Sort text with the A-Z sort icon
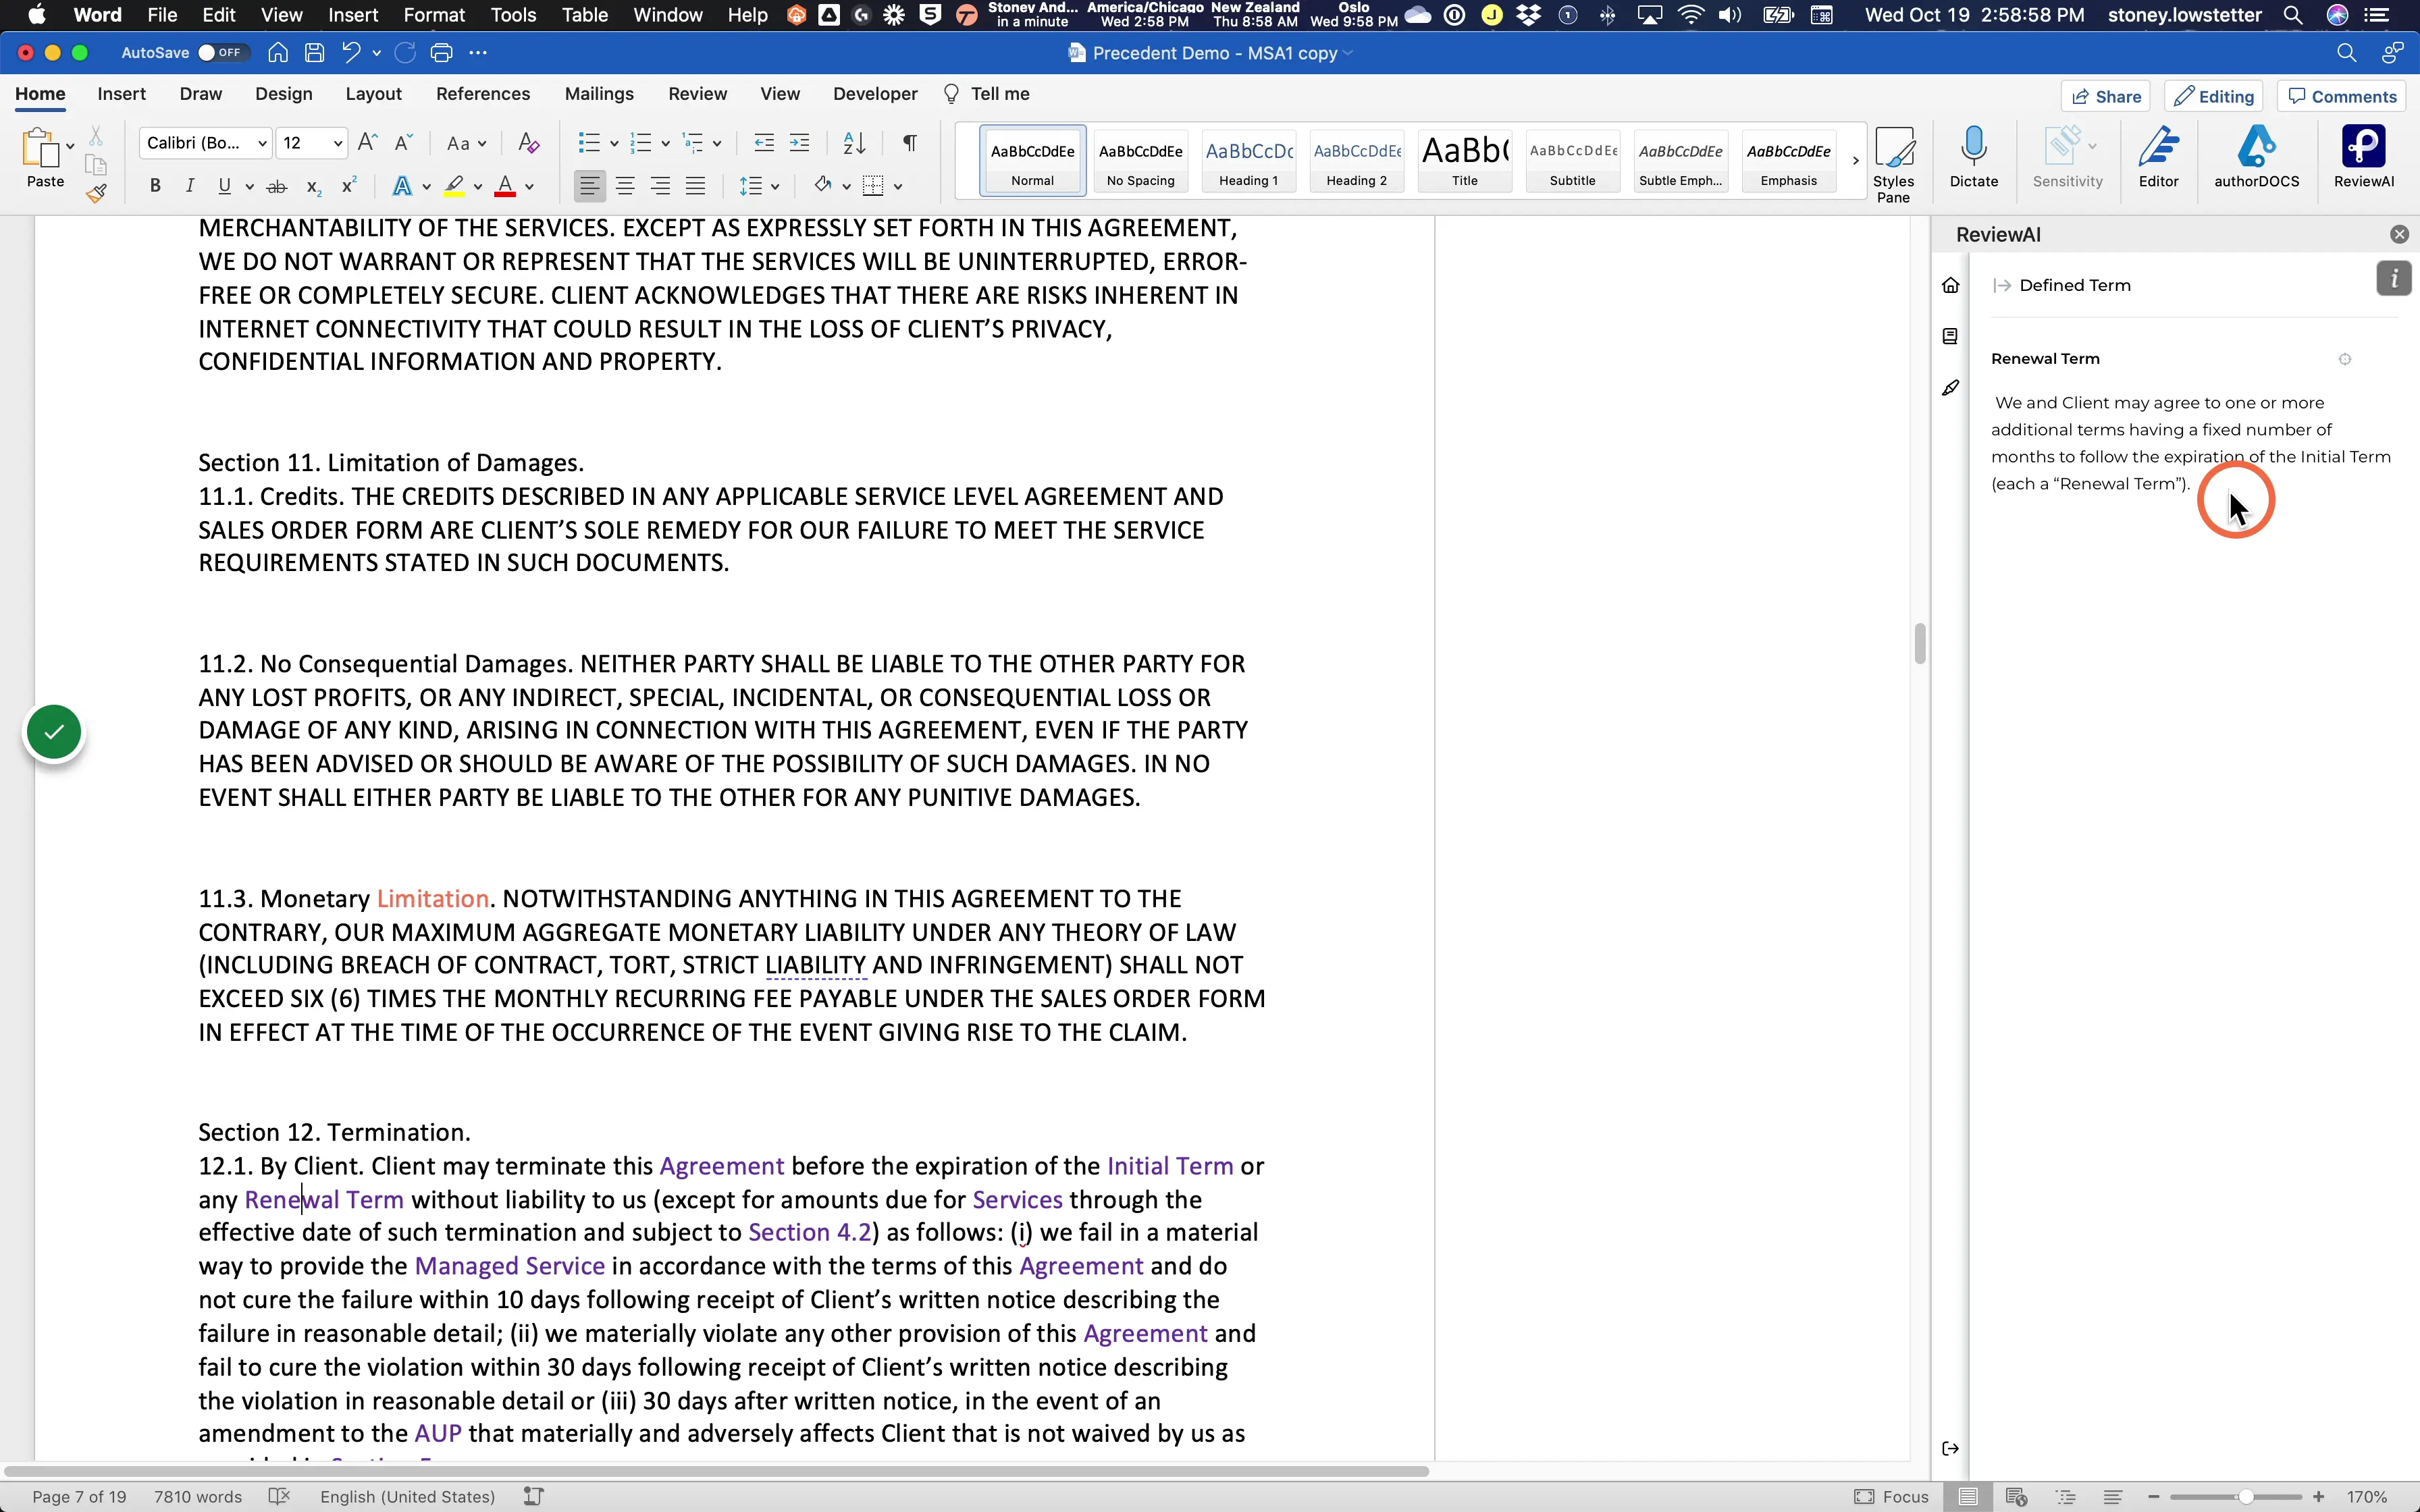 pyautogui.click(x=854, y=143)
